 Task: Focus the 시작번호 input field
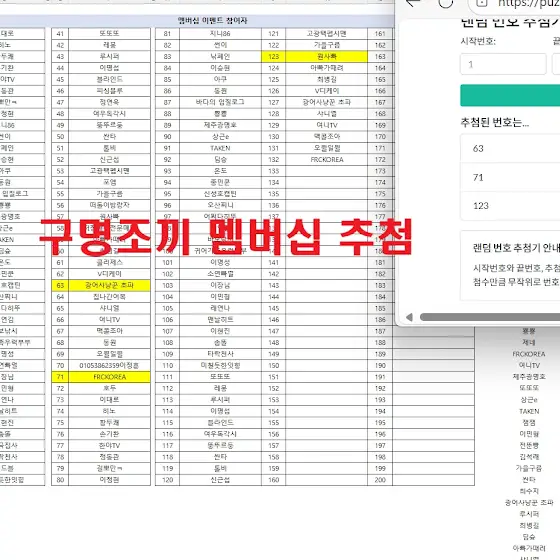pos(503,64)
